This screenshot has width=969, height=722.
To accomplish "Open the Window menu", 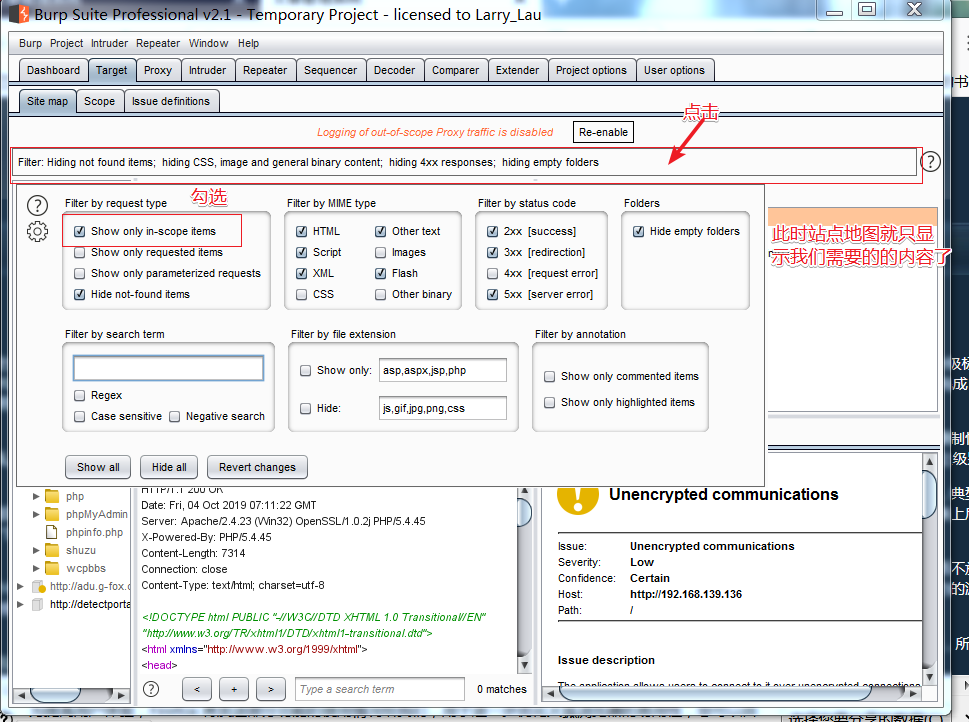I will (x=208, y=43).
